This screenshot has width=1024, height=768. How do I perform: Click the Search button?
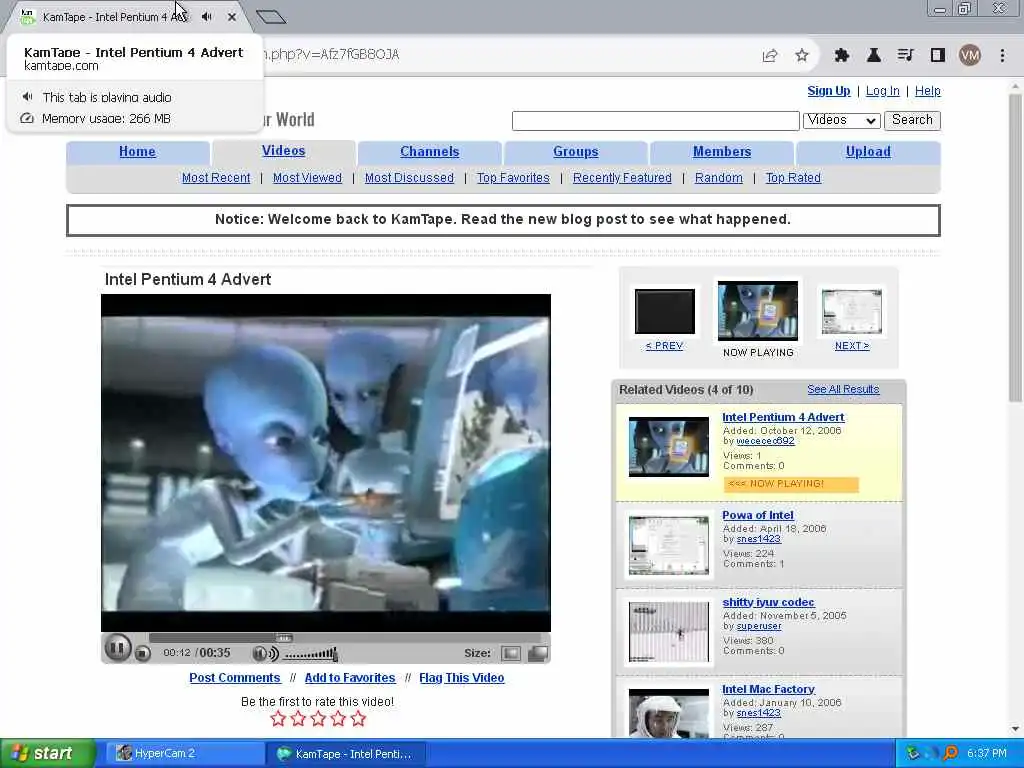coord(912,120)
